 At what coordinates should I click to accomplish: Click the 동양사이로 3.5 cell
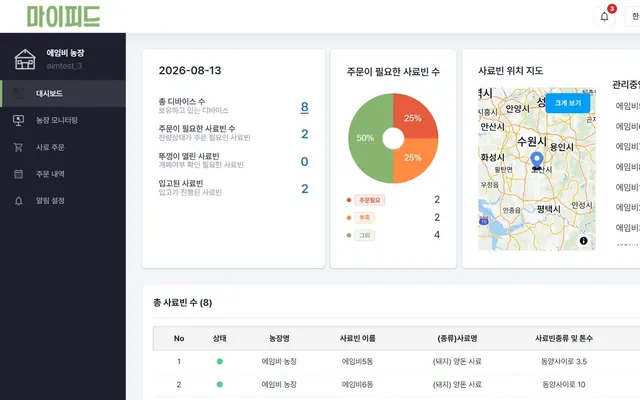[564, 361]
